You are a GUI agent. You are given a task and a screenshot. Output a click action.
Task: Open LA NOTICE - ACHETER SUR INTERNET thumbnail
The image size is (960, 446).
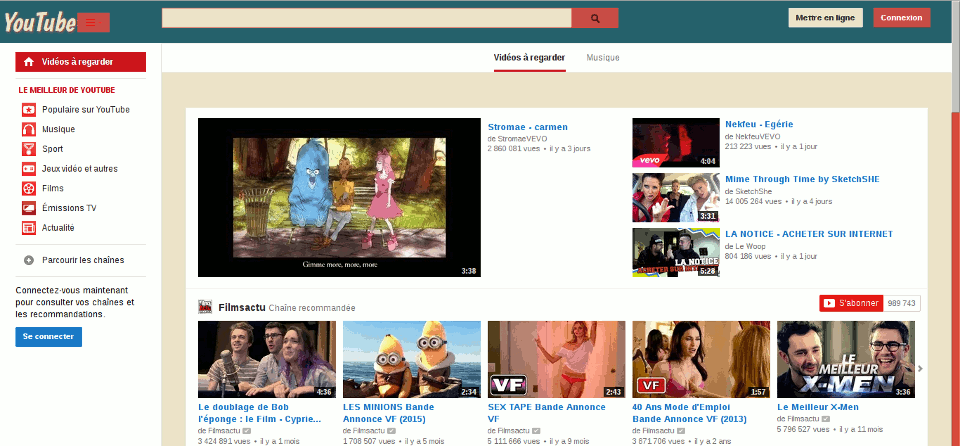point(676,252)
